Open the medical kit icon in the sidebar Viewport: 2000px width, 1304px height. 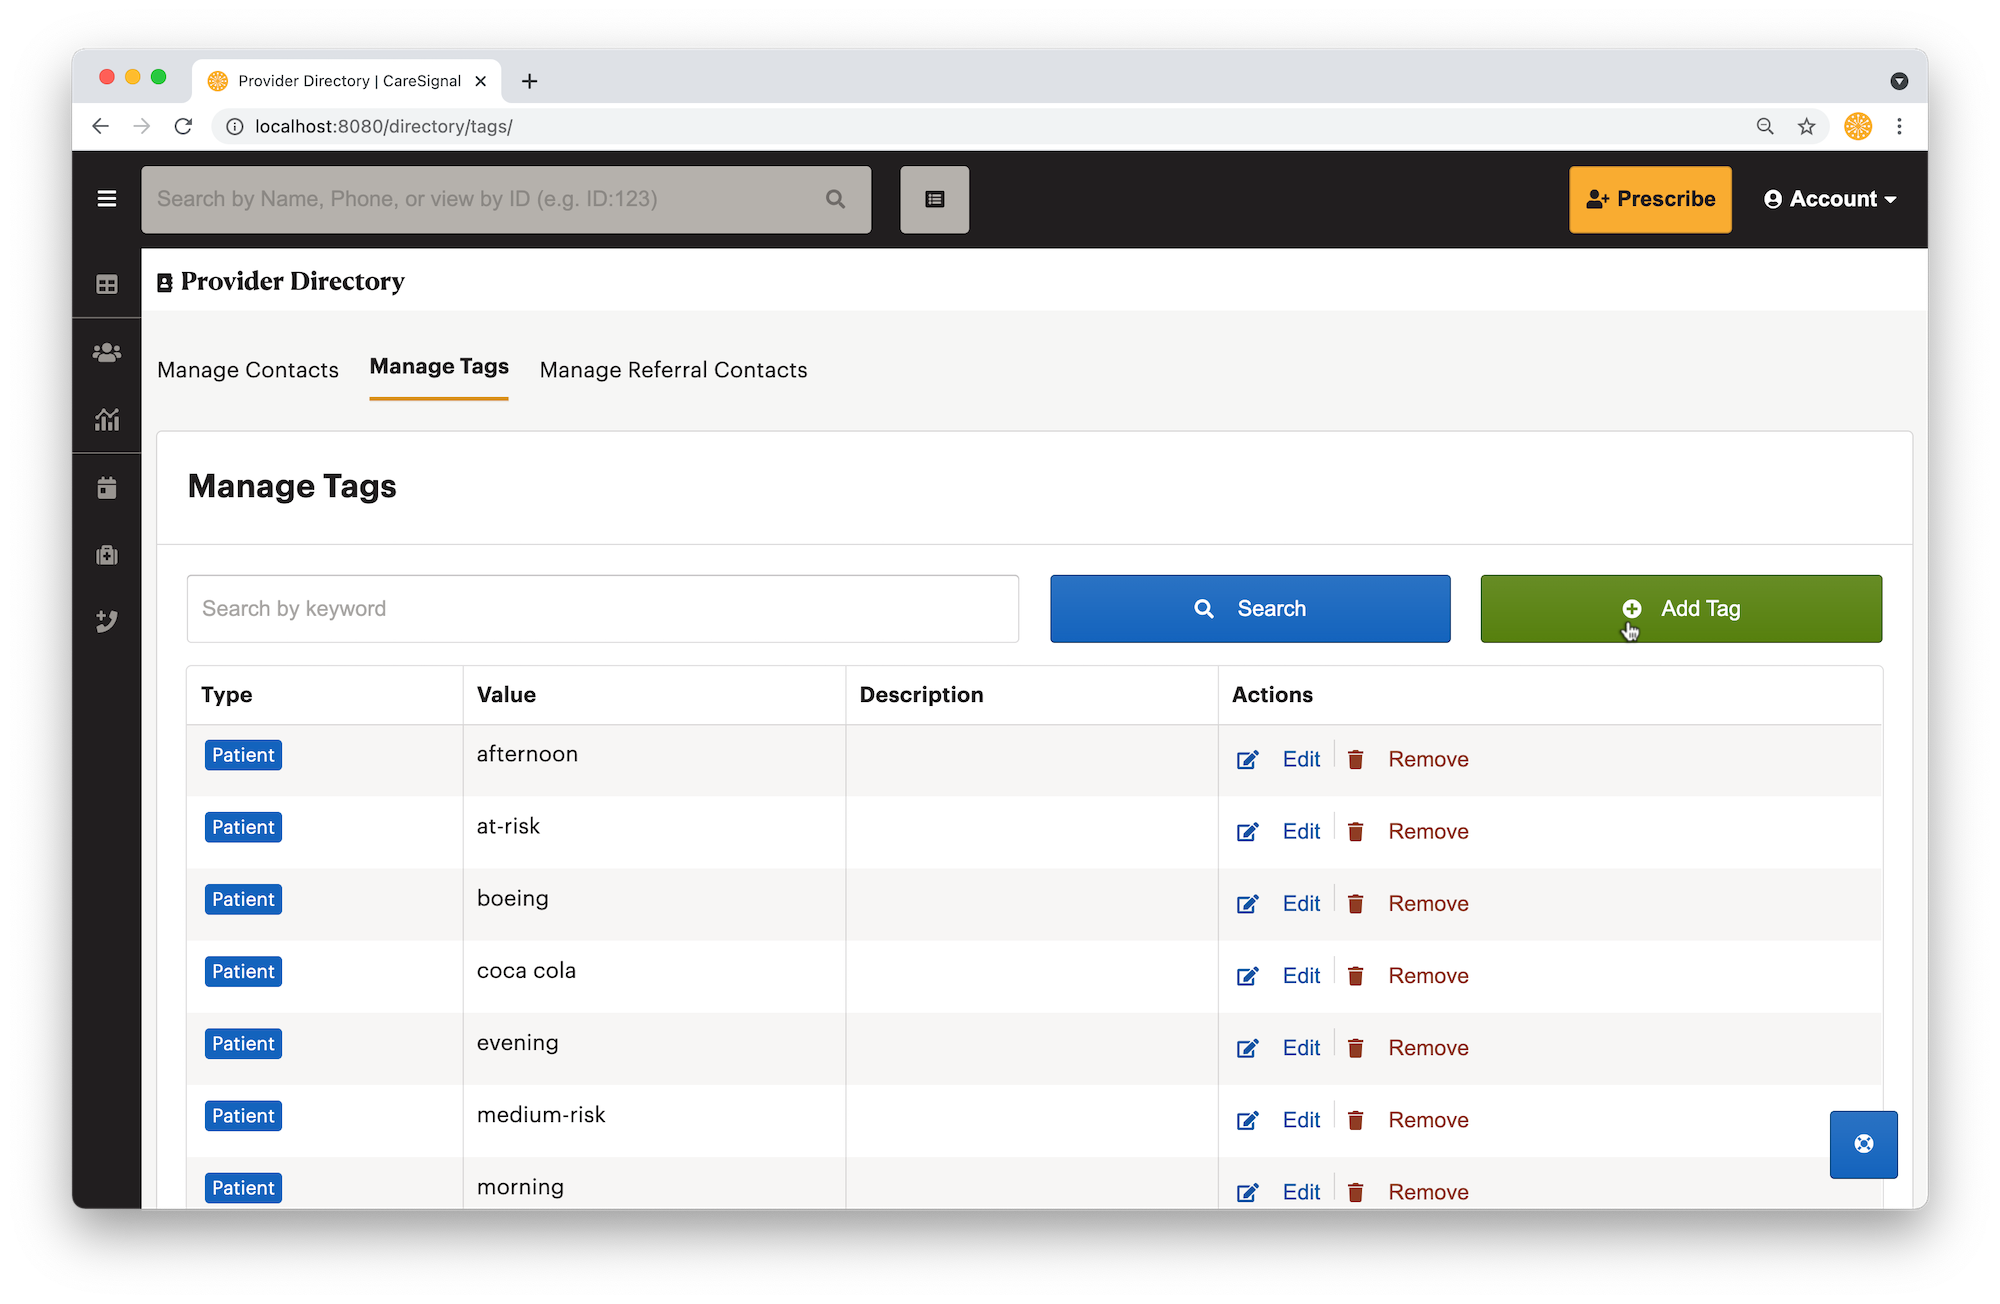click(x=107, y=555)
